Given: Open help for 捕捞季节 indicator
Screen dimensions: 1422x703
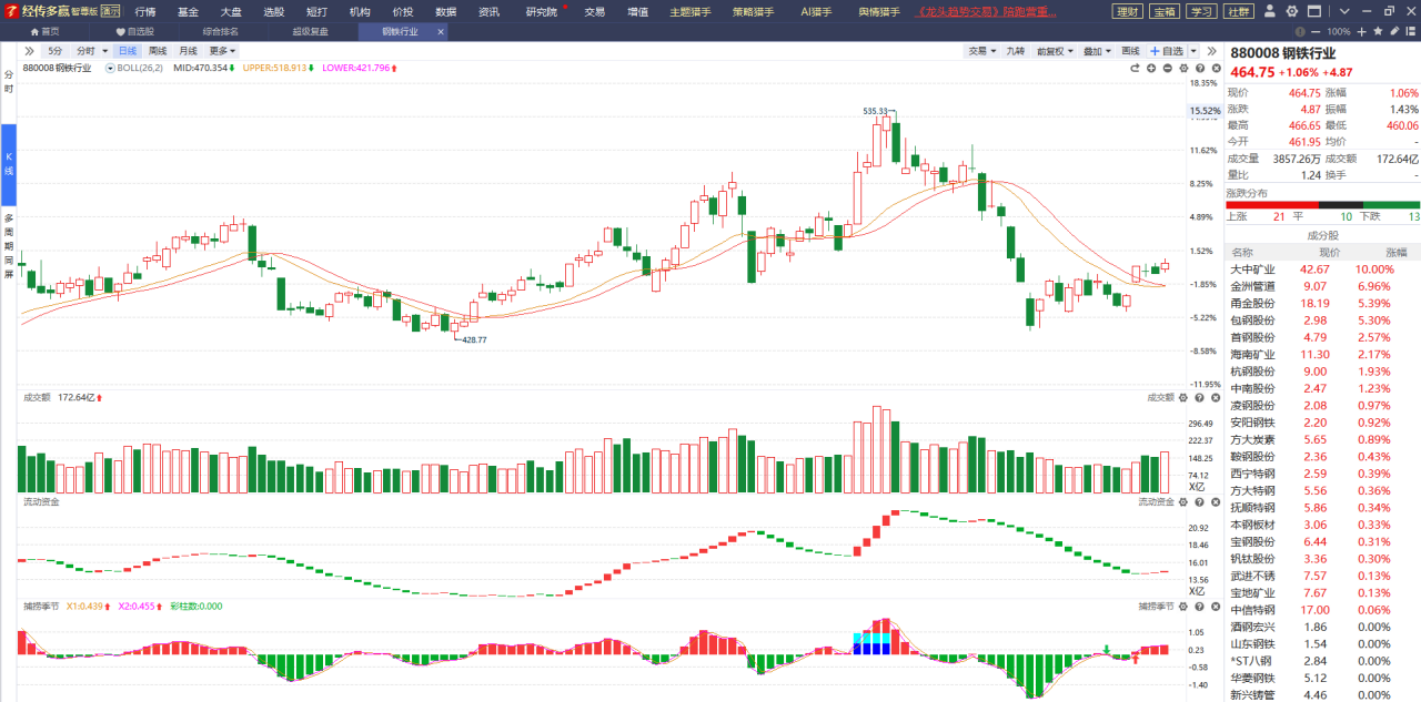Looking at the screenshot, I should point(1198,607).
